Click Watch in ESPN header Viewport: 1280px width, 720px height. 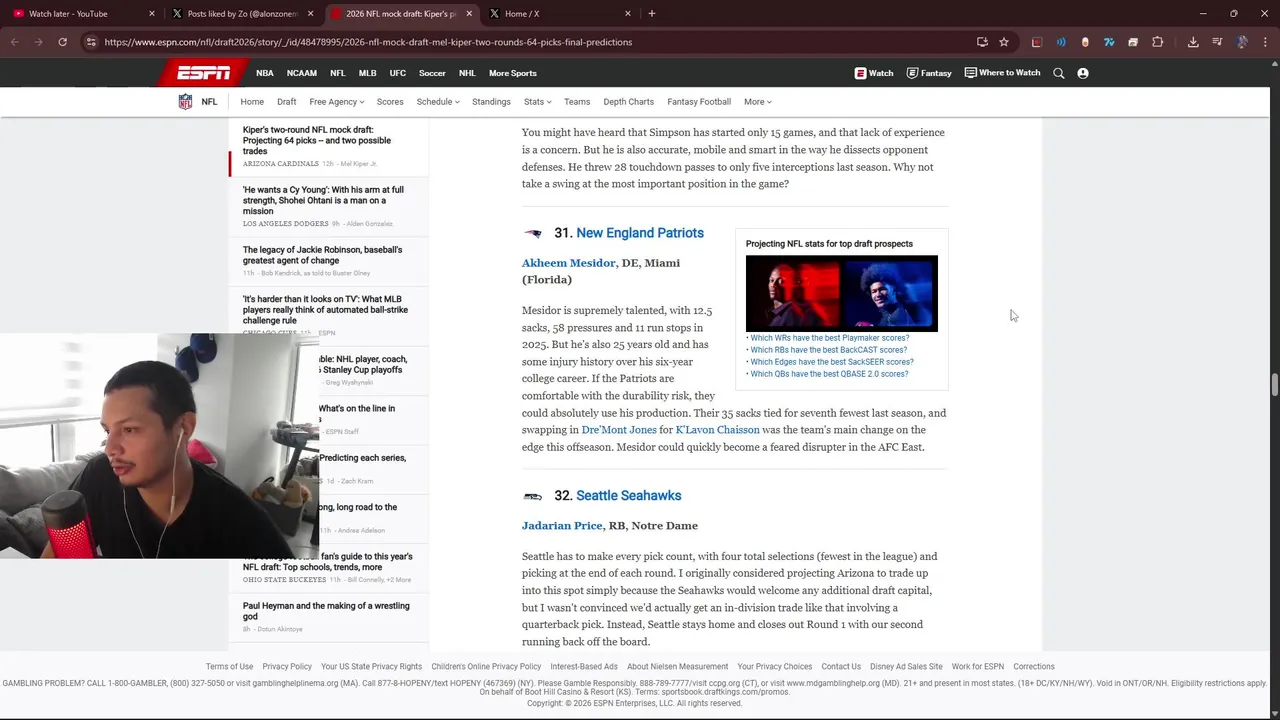pos(874,73)
